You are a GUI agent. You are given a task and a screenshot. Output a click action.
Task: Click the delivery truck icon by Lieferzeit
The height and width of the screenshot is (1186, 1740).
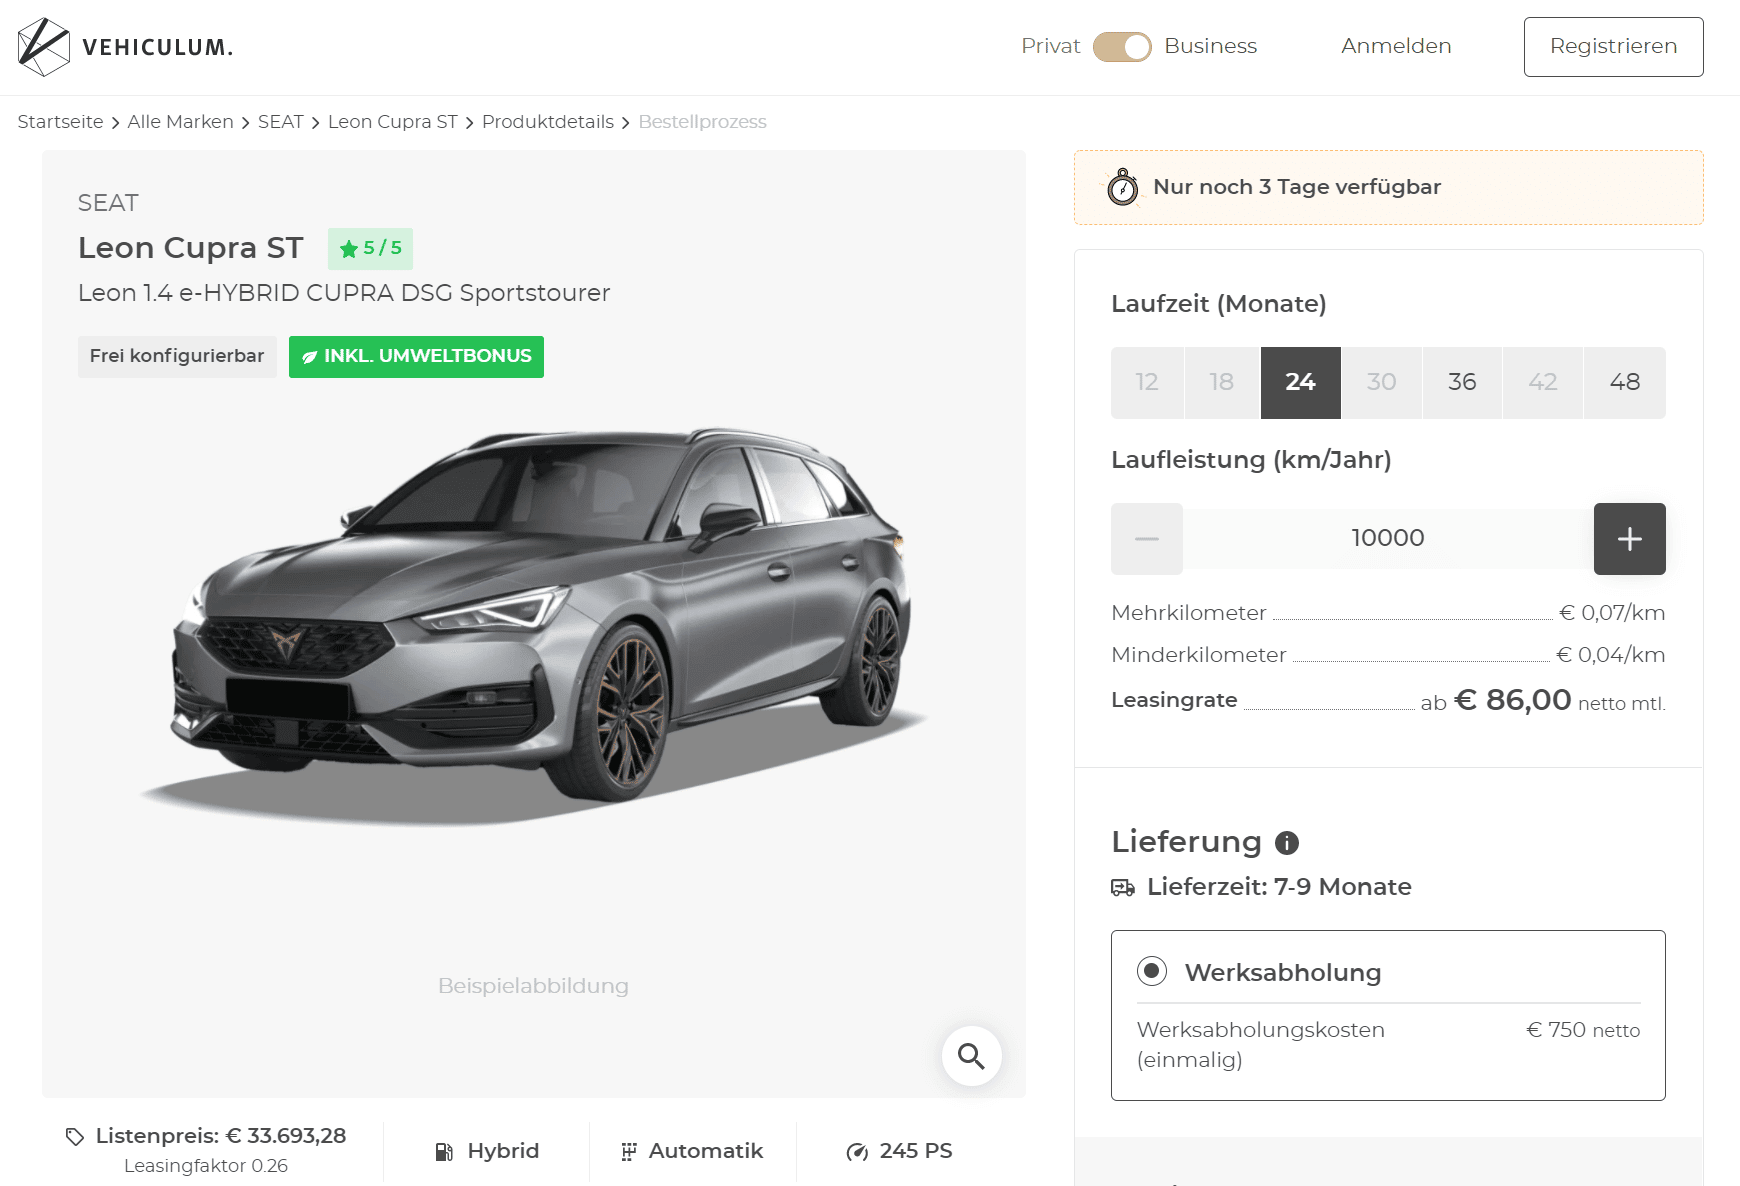[x=1123, y=888]
